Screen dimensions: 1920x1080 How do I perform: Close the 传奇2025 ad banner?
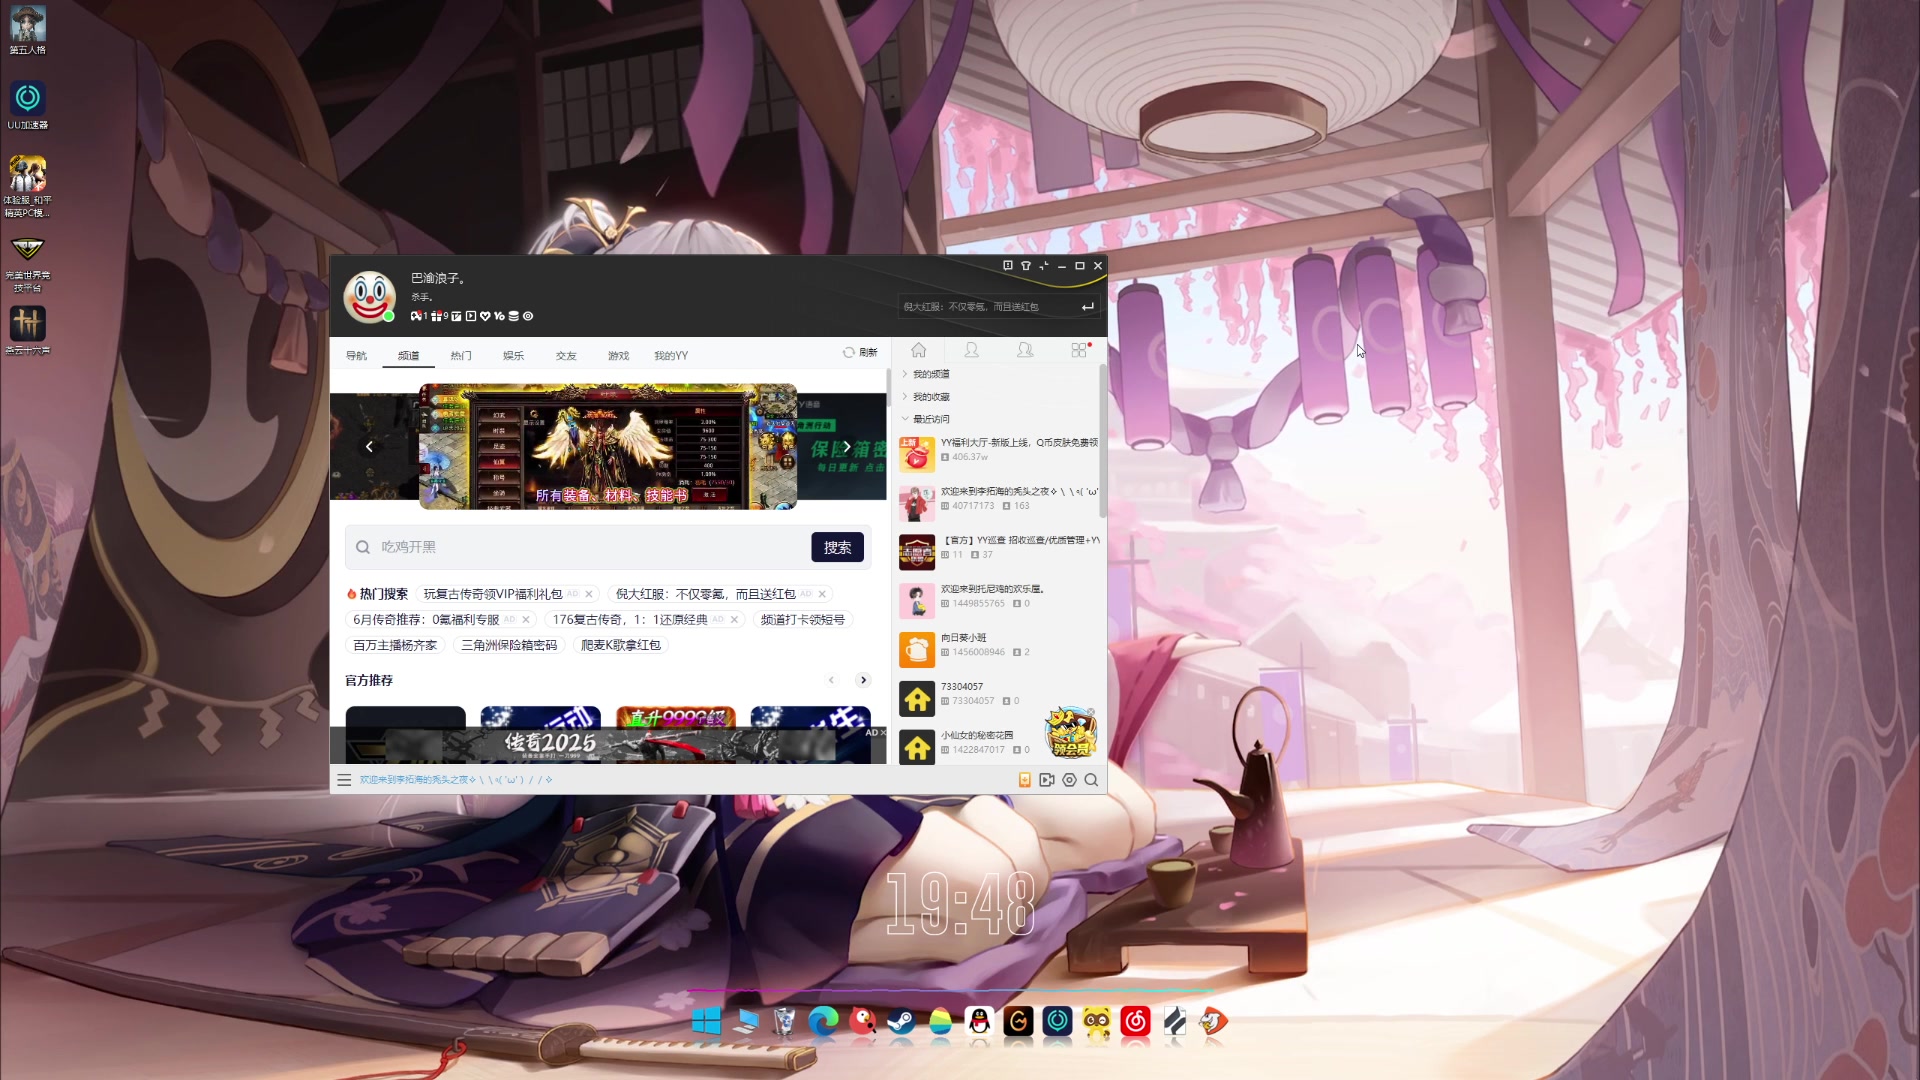click(x=882, y=733)
